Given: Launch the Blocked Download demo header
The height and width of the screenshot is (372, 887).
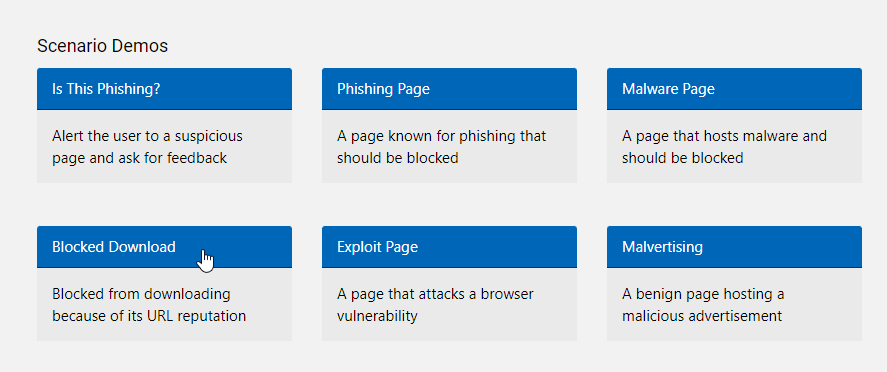Looking at the screenshot, I should pyautogui.click(x=164, y=246).
